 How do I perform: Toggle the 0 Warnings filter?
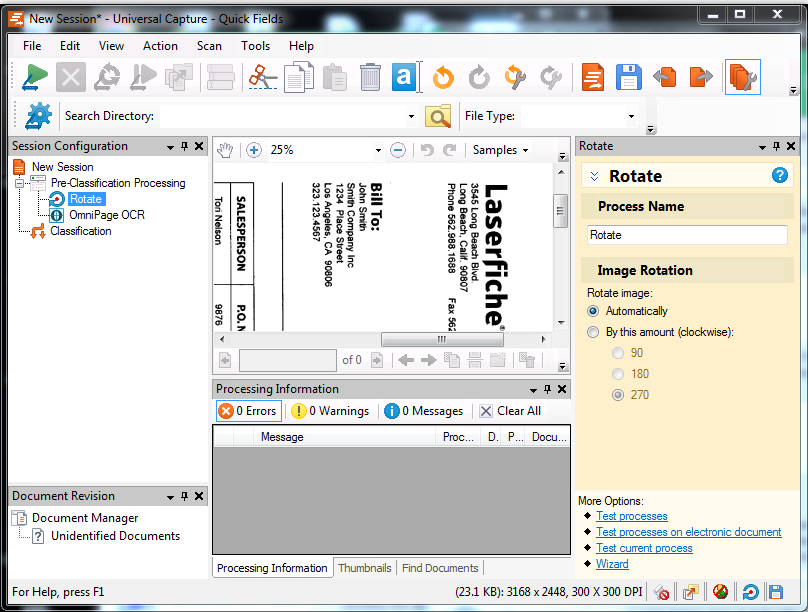point(330,411)
